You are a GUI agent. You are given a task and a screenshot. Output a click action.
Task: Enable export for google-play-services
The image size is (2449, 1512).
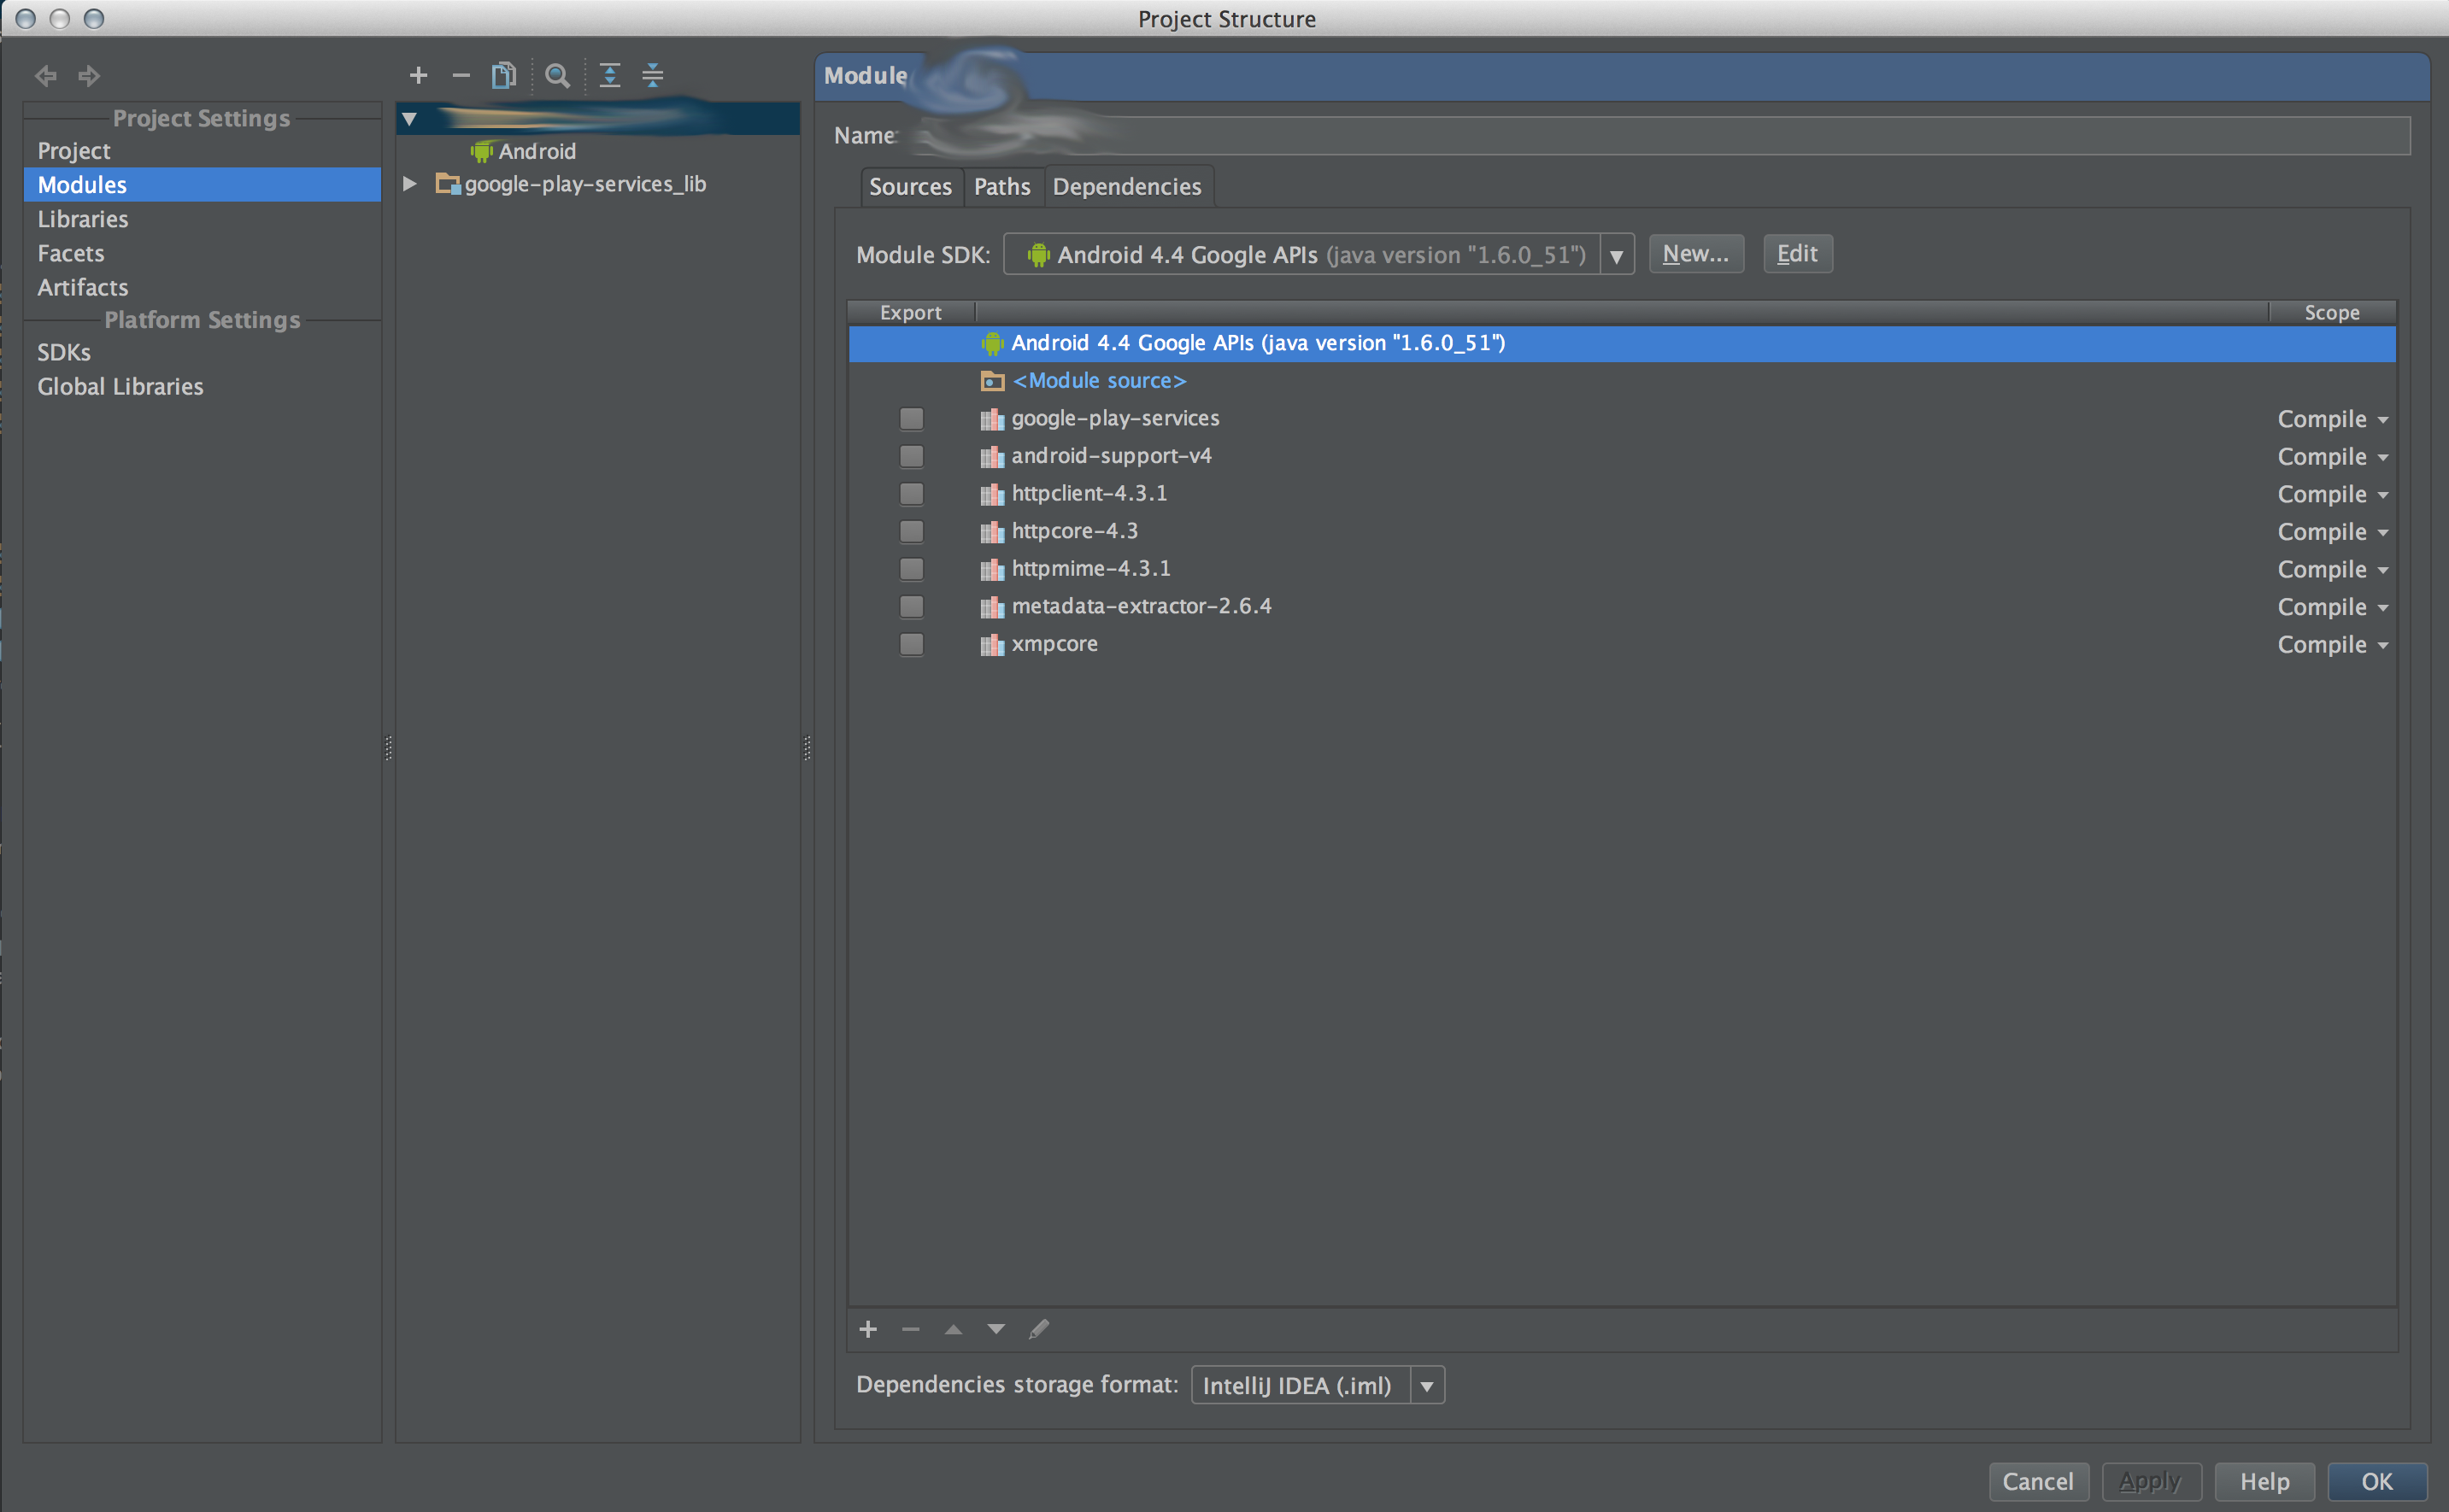(x=911, y=418)
